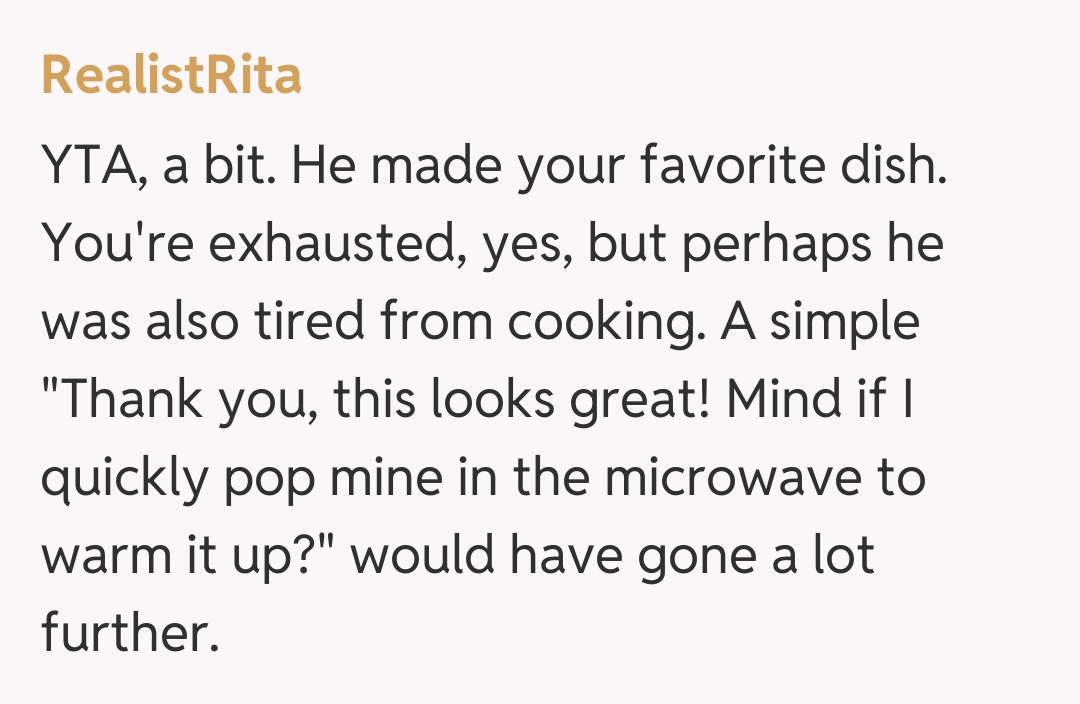Click the final word "further."

[129, 632]
